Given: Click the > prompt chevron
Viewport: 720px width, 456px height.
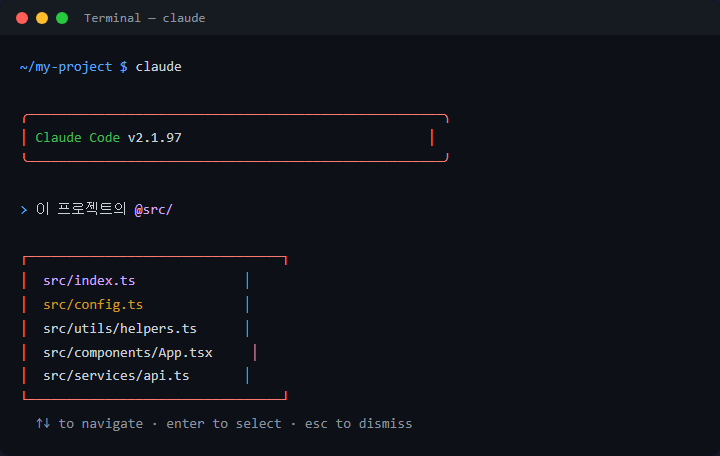Looking at the screenshot, I should tap(24, 210).
